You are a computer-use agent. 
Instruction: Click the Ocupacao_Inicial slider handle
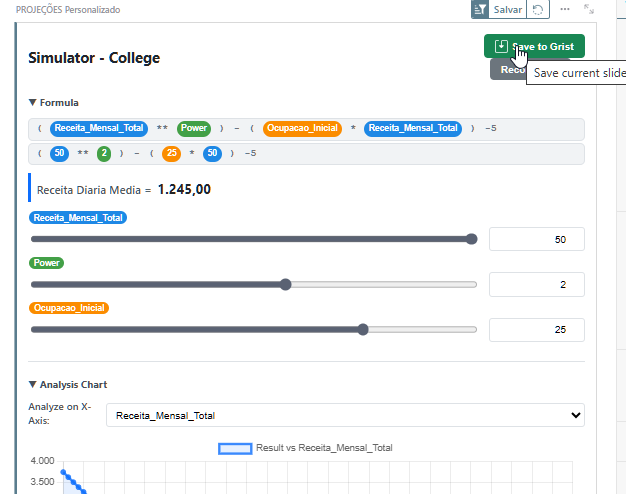coord(363,329)
